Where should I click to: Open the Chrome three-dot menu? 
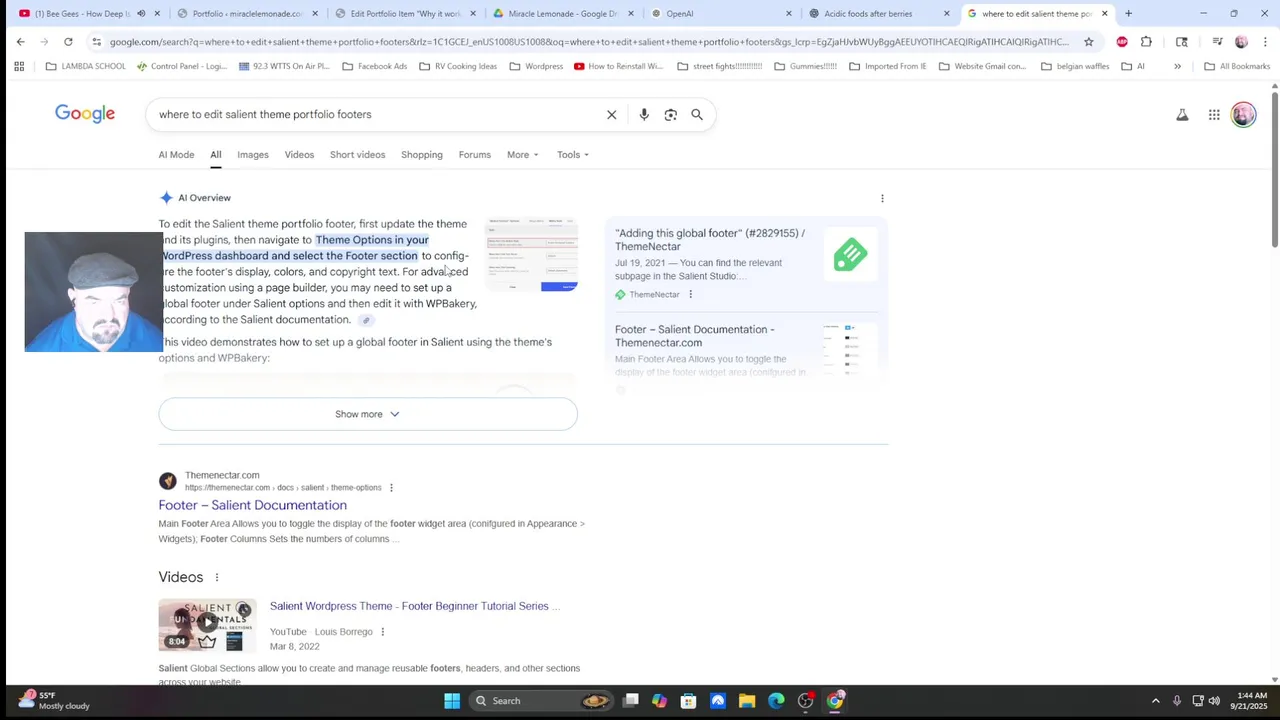coord(1265,42)
